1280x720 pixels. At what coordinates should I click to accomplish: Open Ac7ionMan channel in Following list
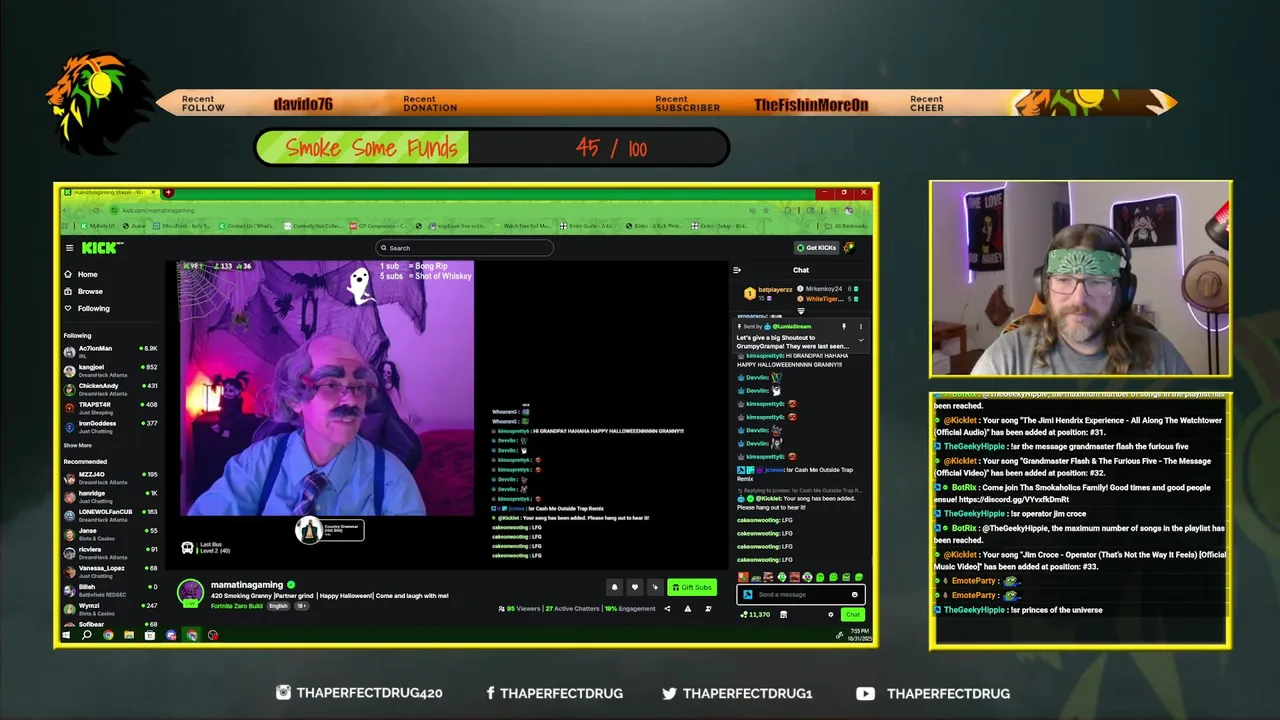click(110, 351)
